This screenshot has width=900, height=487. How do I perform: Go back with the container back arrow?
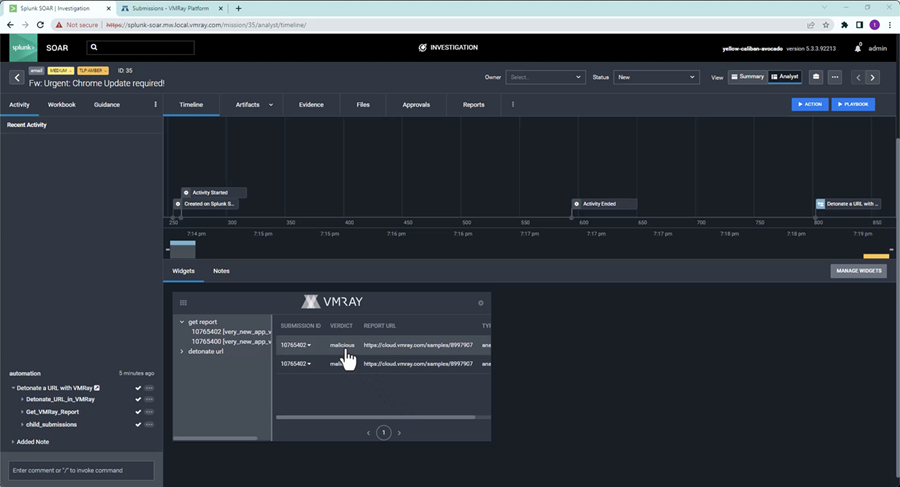17,77
